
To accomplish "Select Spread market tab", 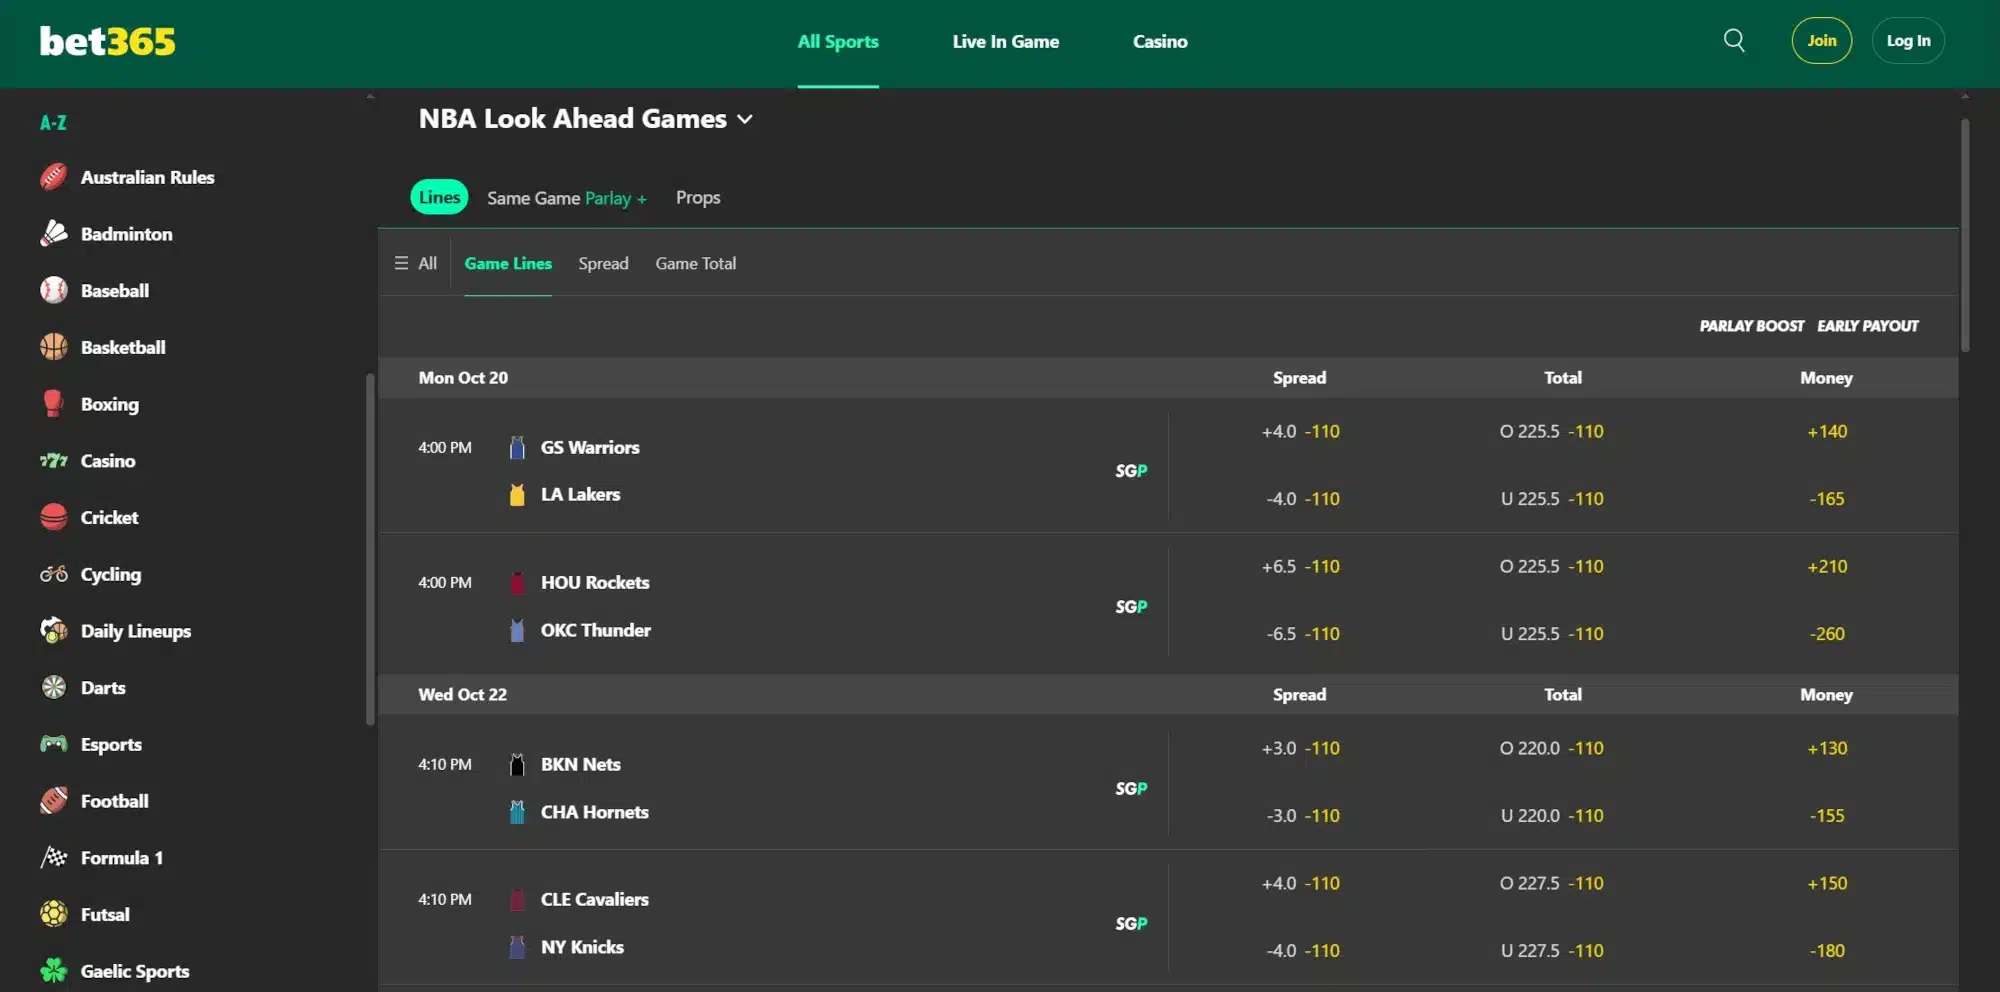I will point(603,263).
